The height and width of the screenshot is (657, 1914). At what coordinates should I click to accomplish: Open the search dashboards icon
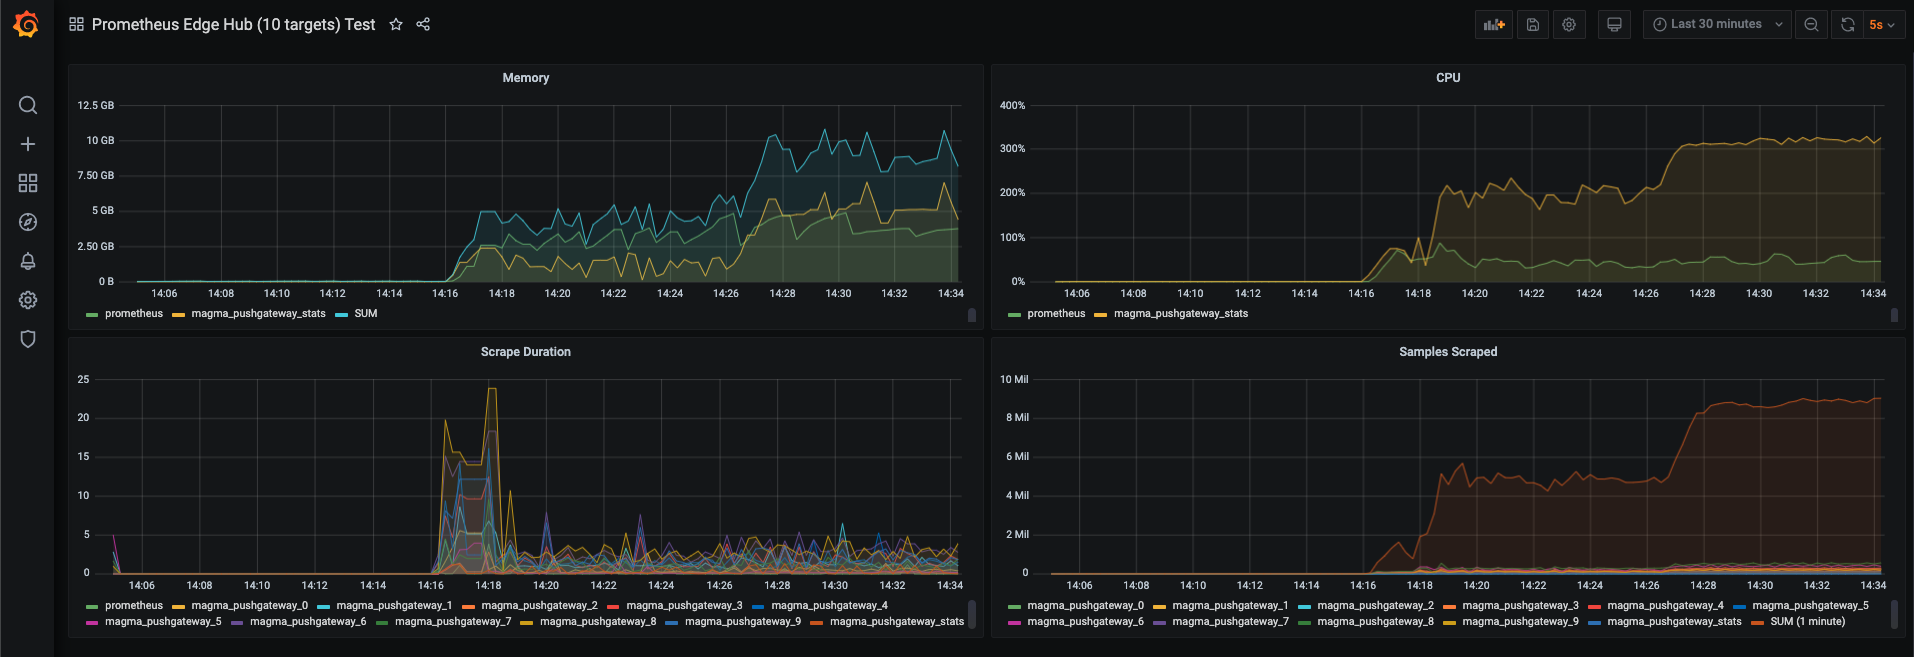28,105
